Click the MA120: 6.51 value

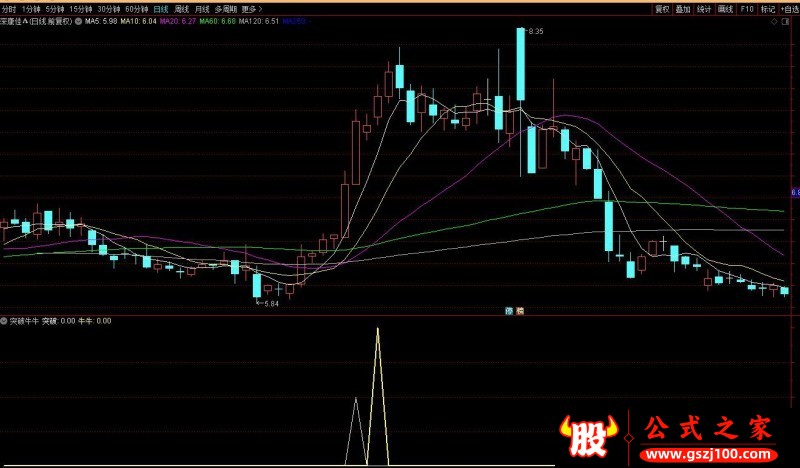(259, 21)
